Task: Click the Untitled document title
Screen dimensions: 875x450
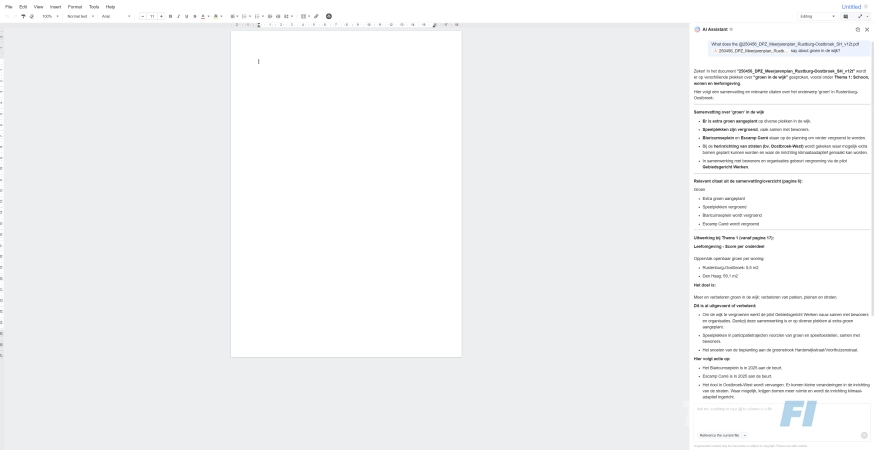Action: pyautogui.click(x=850, y=6)
